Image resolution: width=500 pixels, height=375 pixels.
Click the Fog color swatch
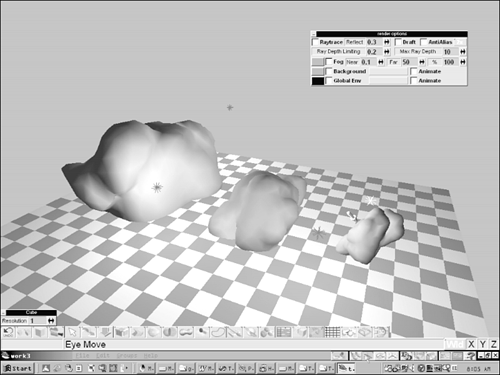[x=318, y=62]
